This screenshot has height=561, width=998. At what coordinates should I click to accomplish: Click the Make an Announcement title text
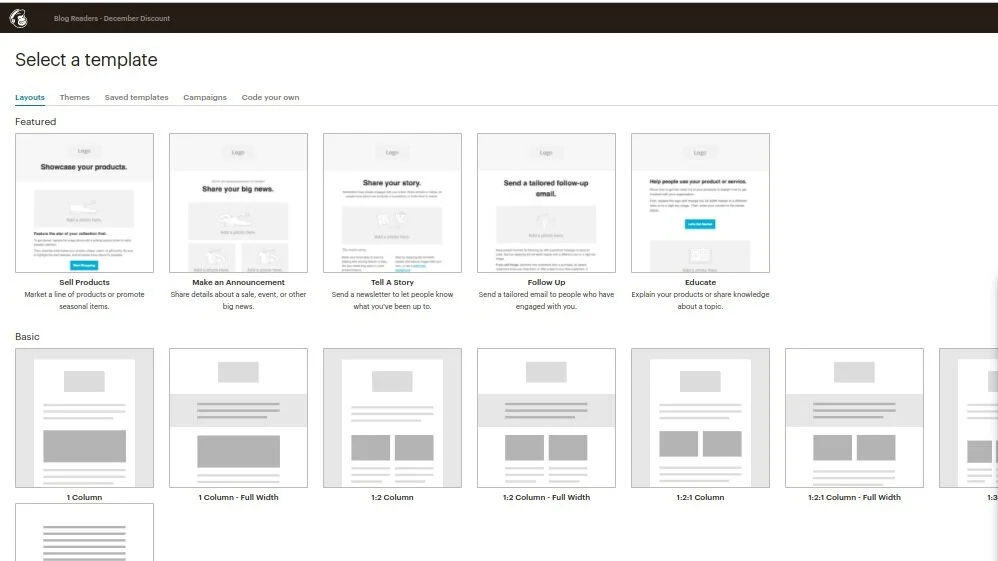(x=239, y=282)
